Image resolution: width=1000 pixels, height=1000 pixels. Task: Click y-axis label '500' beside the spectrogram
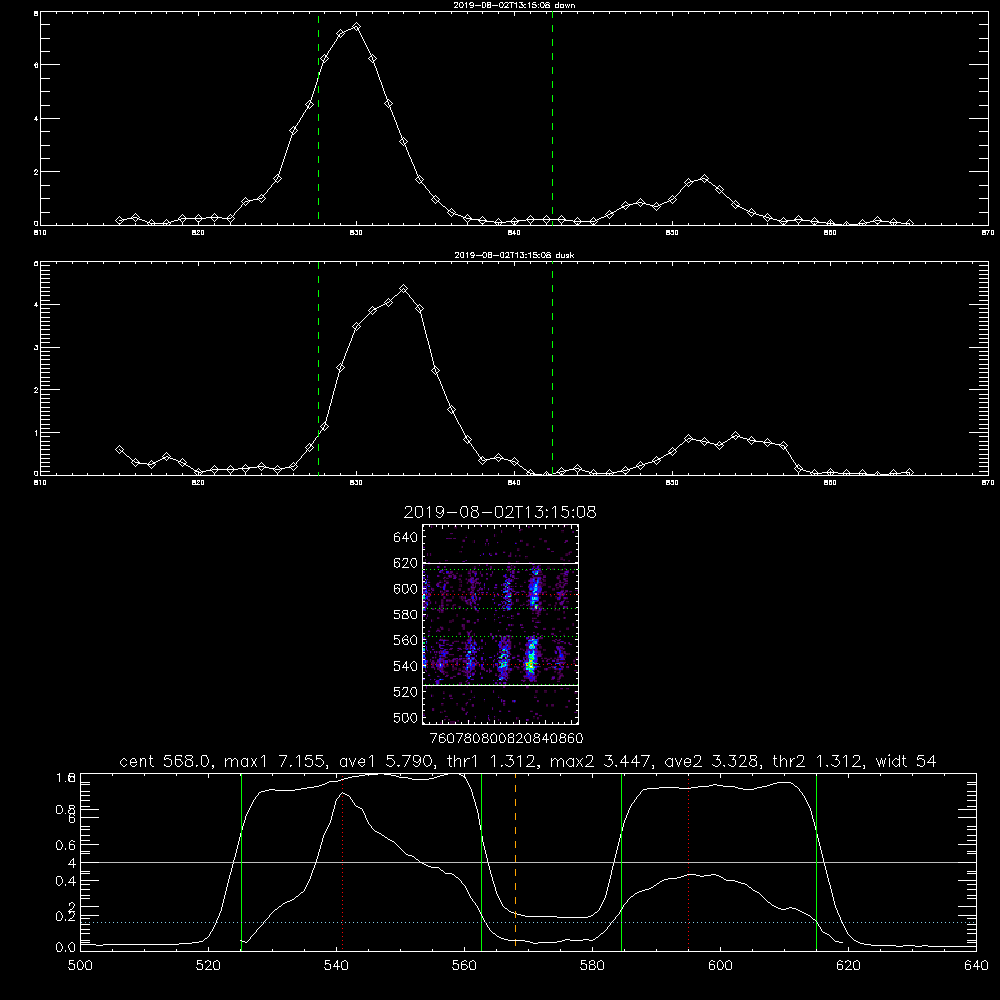click(x=405, y=718)
